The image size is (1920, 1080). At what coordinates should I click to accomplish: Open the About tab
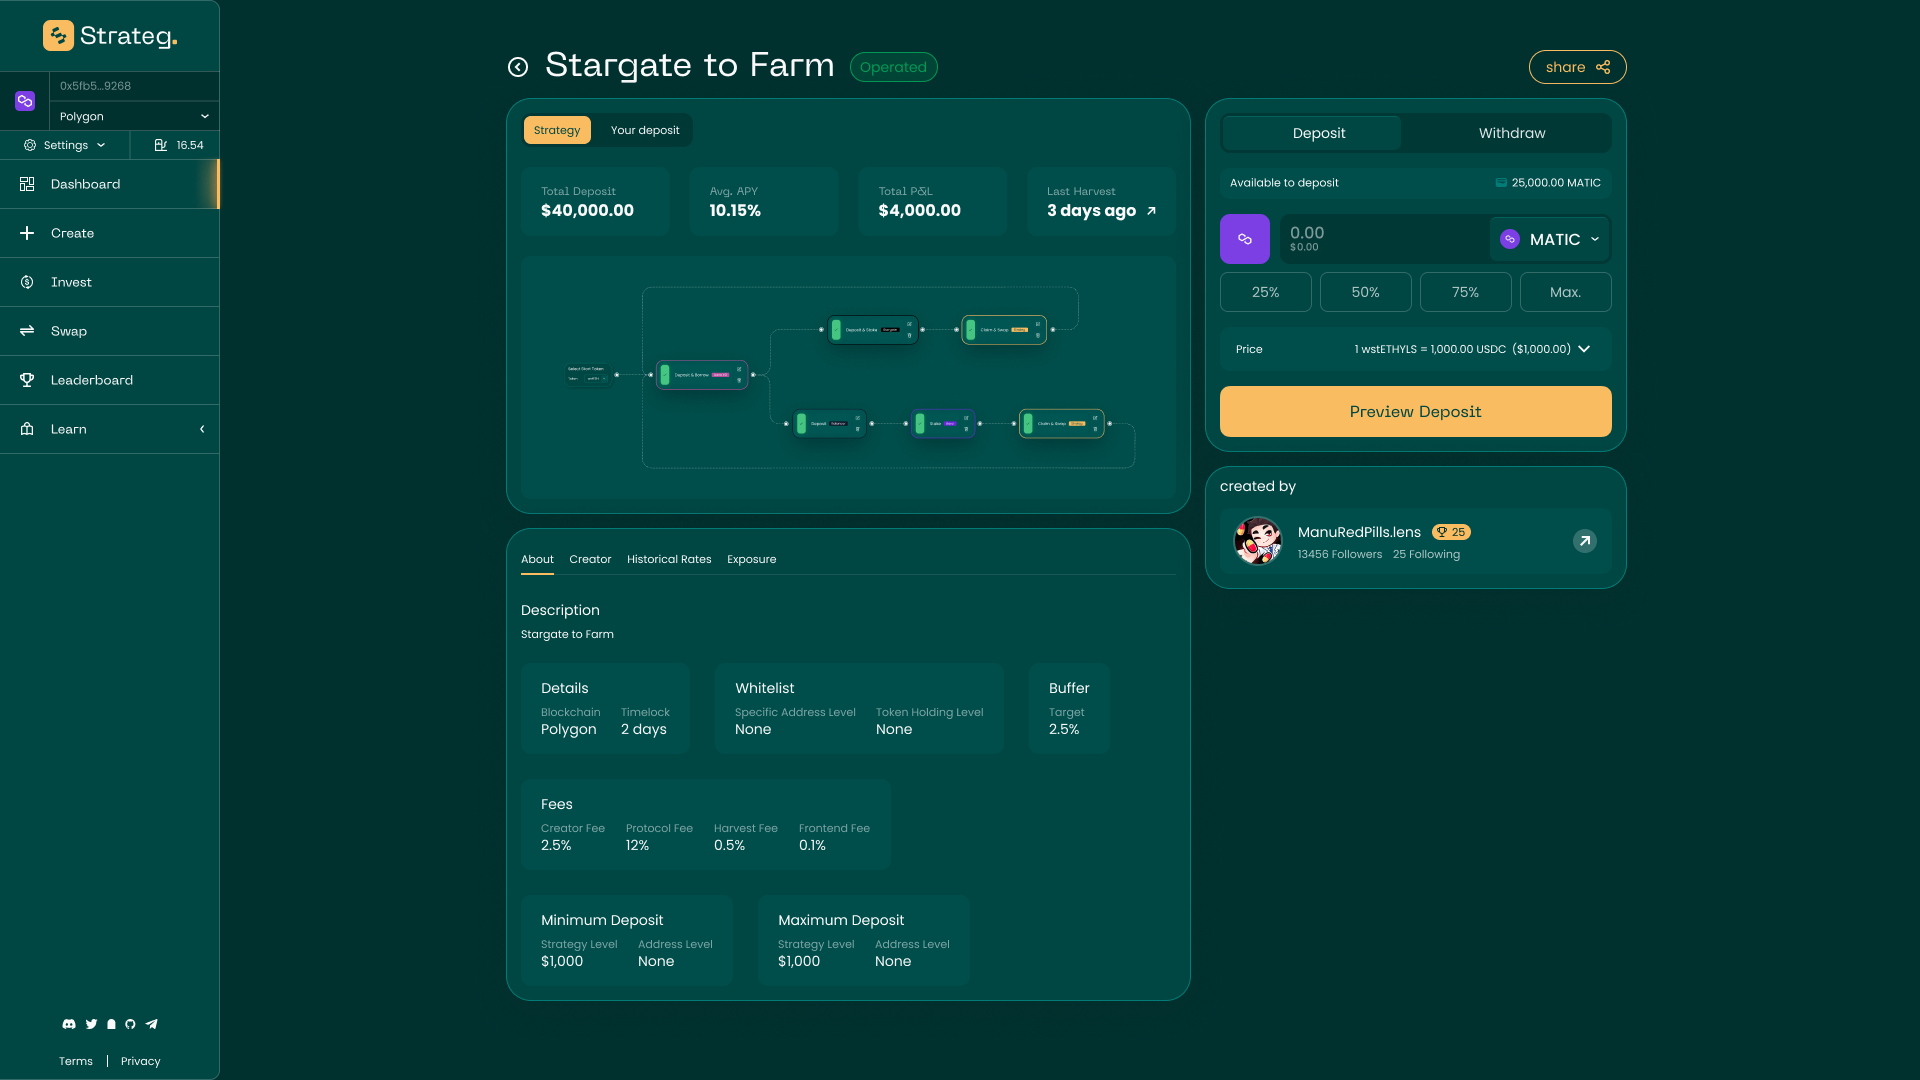click(537, 559)
